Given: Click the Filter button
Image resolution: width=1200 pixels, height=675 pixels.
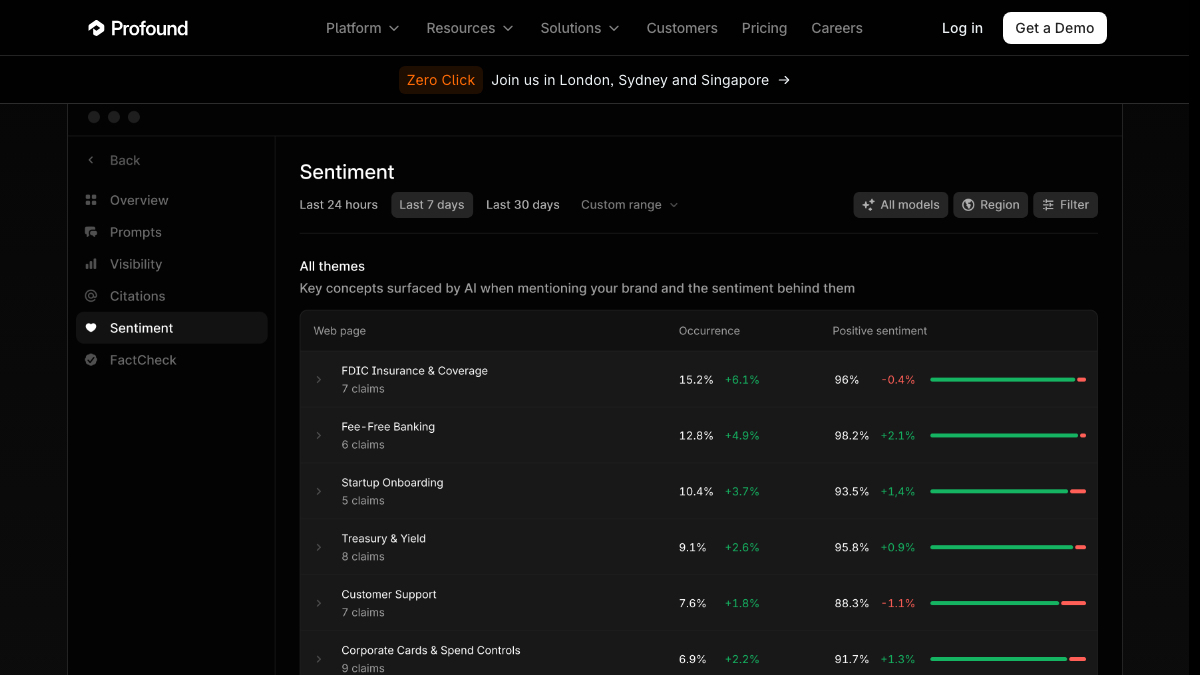Looking at the screenshot, I should tap(1066, 205).
